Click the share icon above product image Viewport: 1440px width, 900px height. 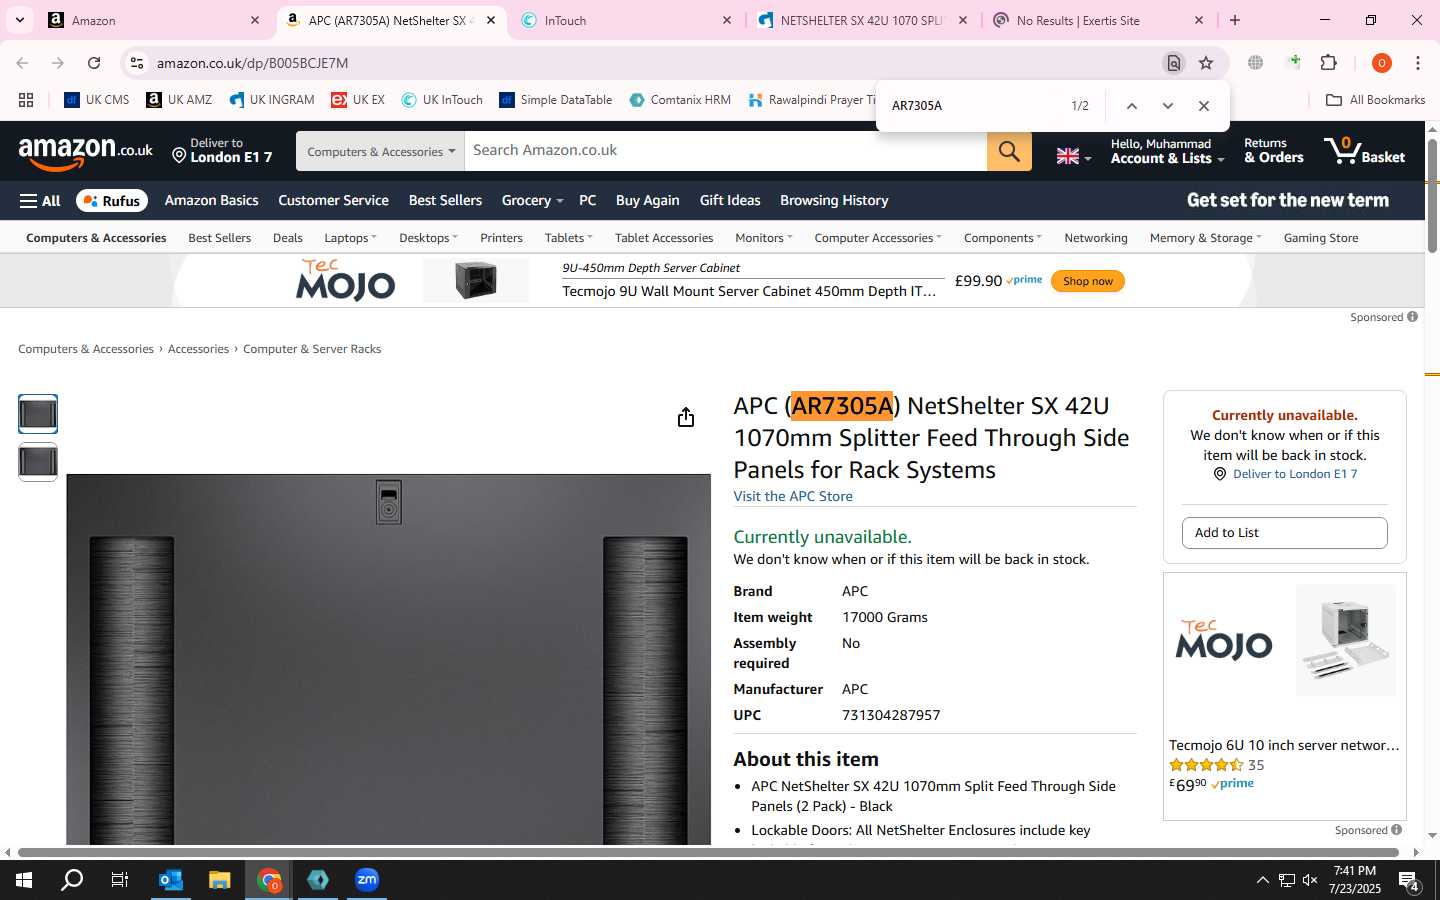[686, 417]
